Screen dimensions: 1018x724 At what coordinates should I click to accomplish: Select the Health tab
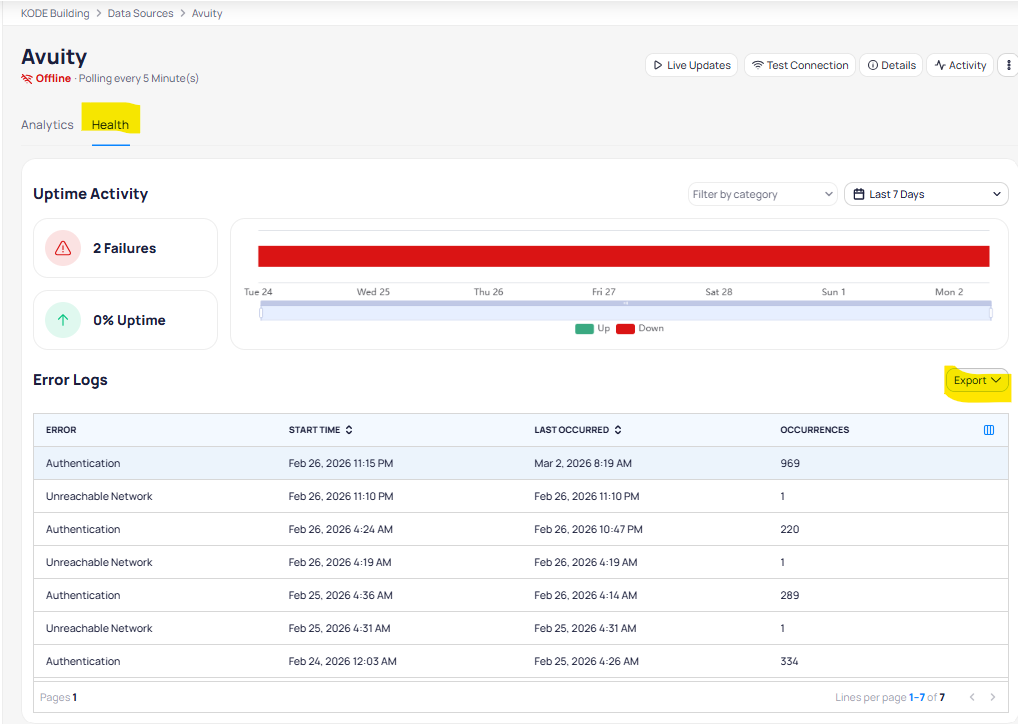point(110,125)
